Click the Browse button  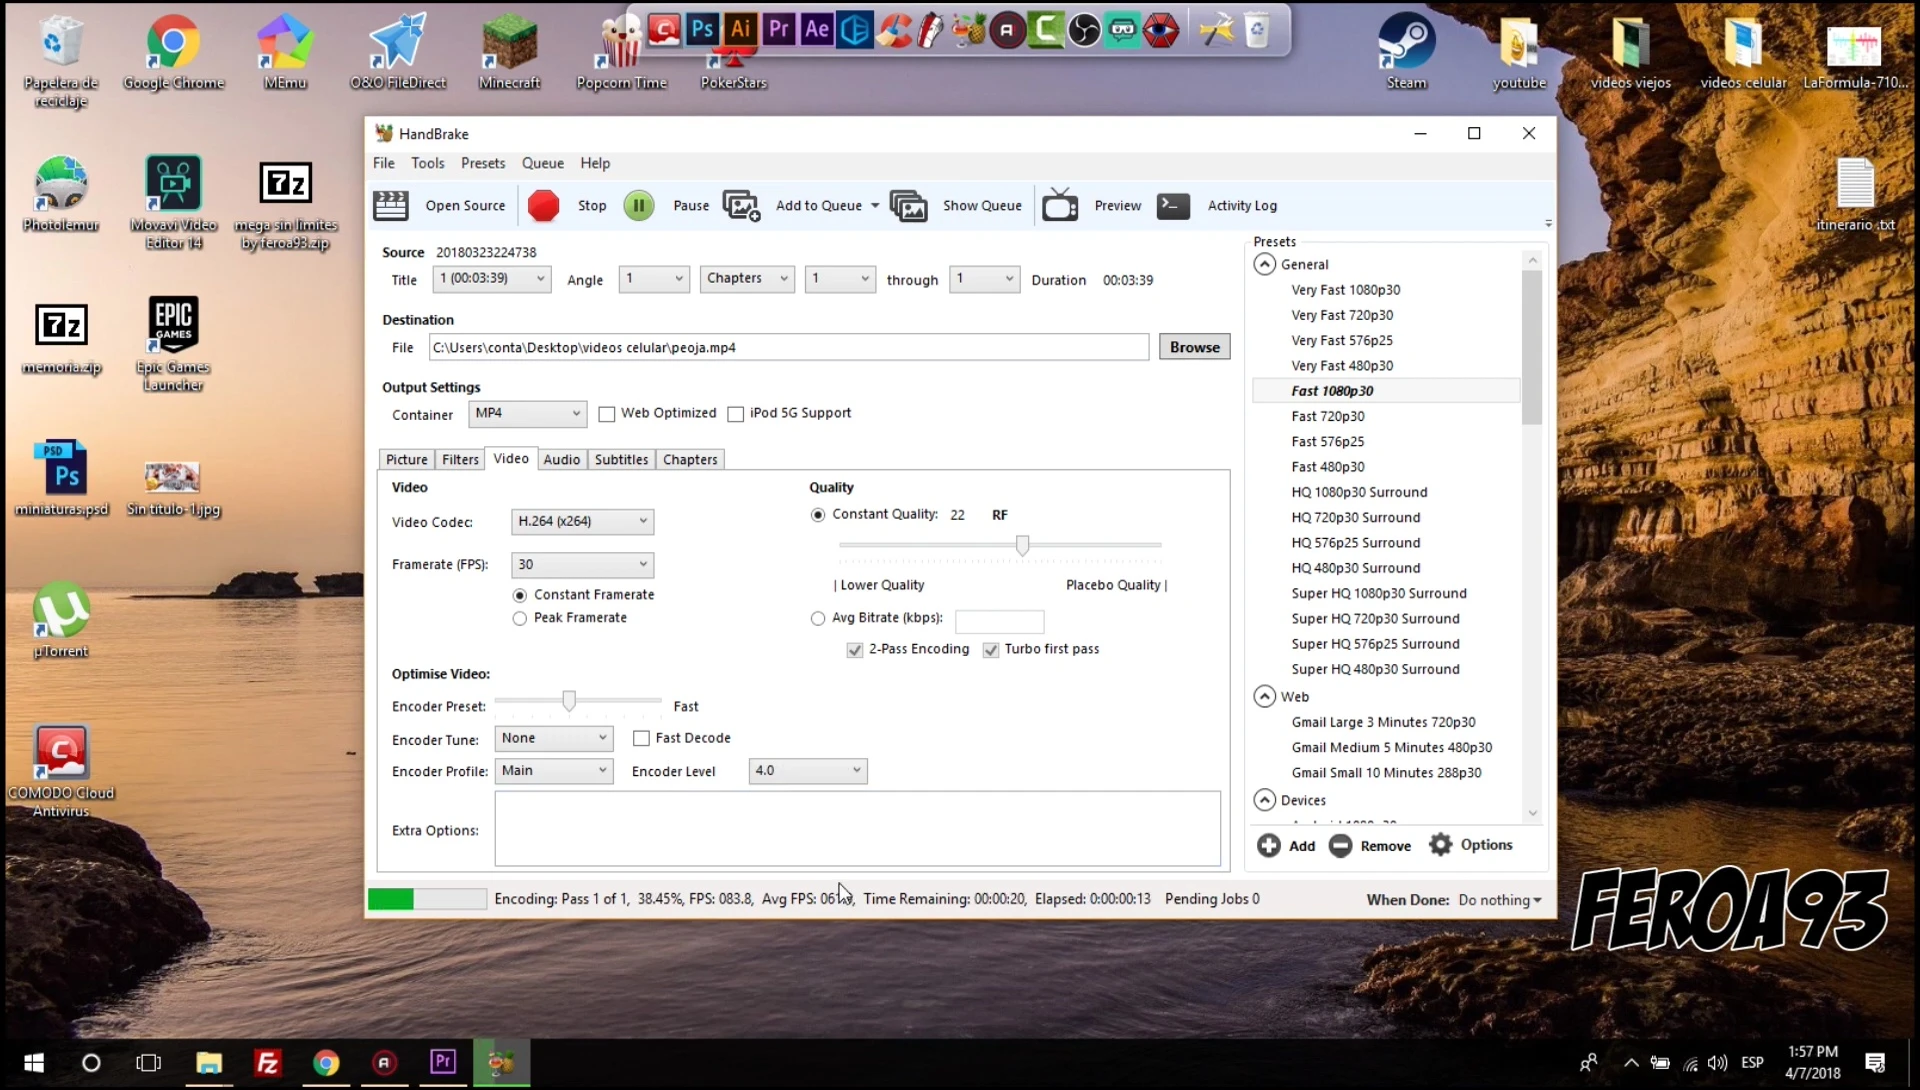1195,347
